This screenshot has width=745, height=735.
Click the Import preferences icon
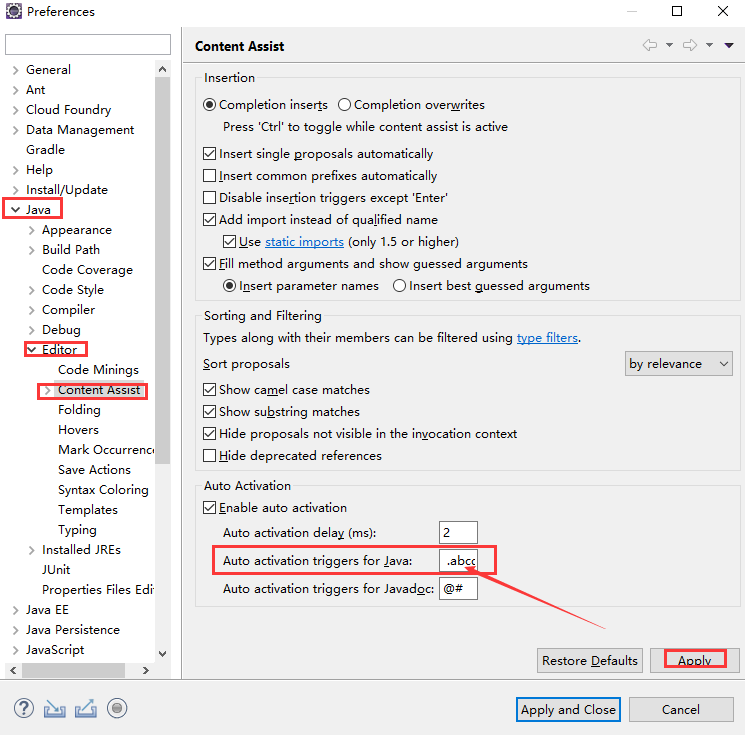click(x=55, y=708)
